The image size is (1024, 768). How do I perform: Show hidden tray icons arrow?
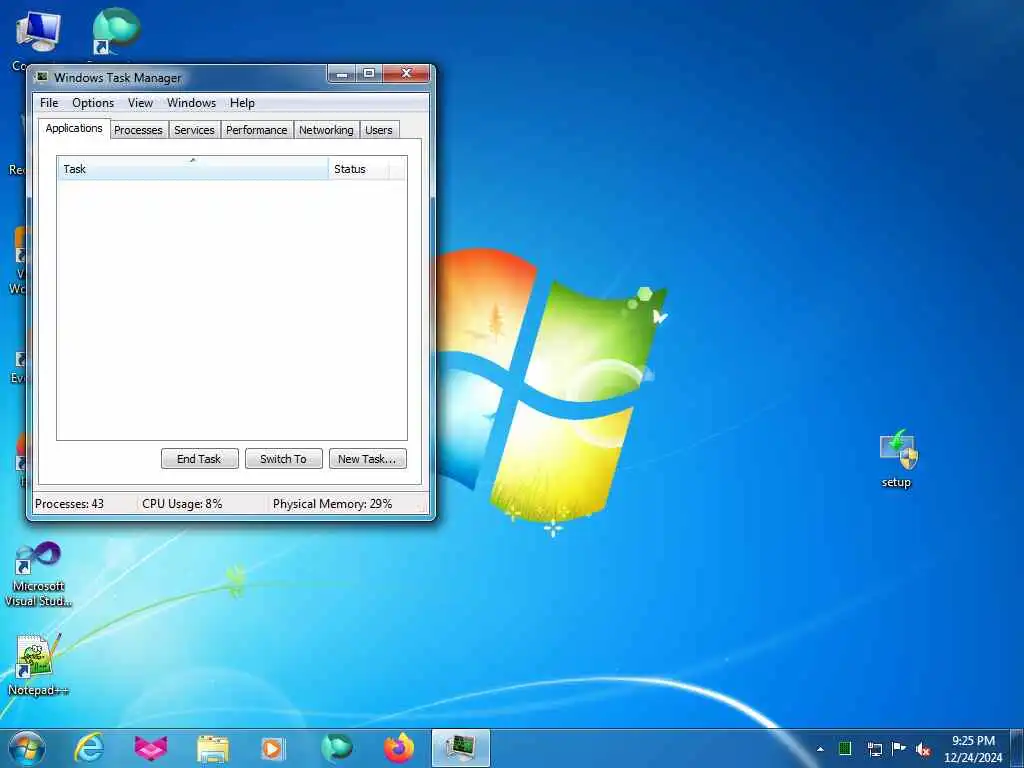pos(820,750)
